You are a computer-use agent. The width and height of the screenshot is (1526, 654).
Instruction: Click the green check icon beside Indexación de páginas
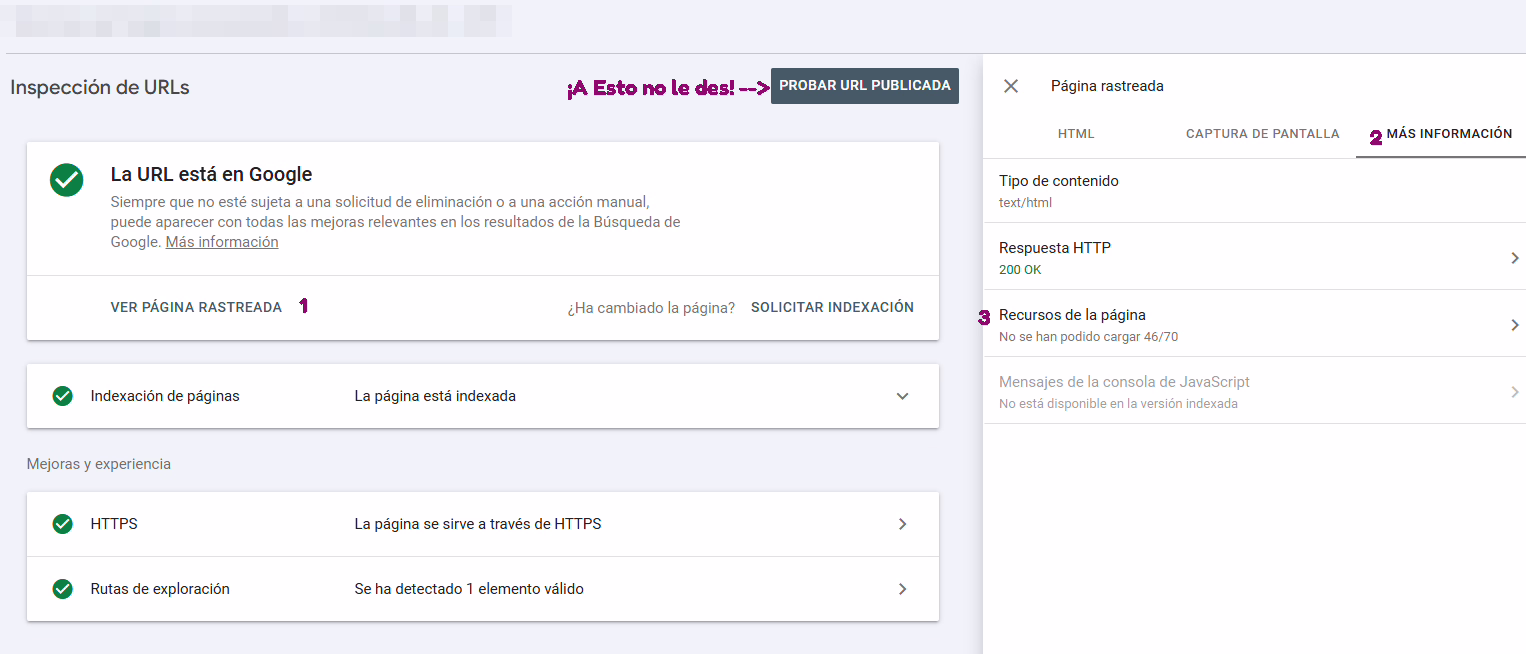pyautogui.click(x=63, y=396)
